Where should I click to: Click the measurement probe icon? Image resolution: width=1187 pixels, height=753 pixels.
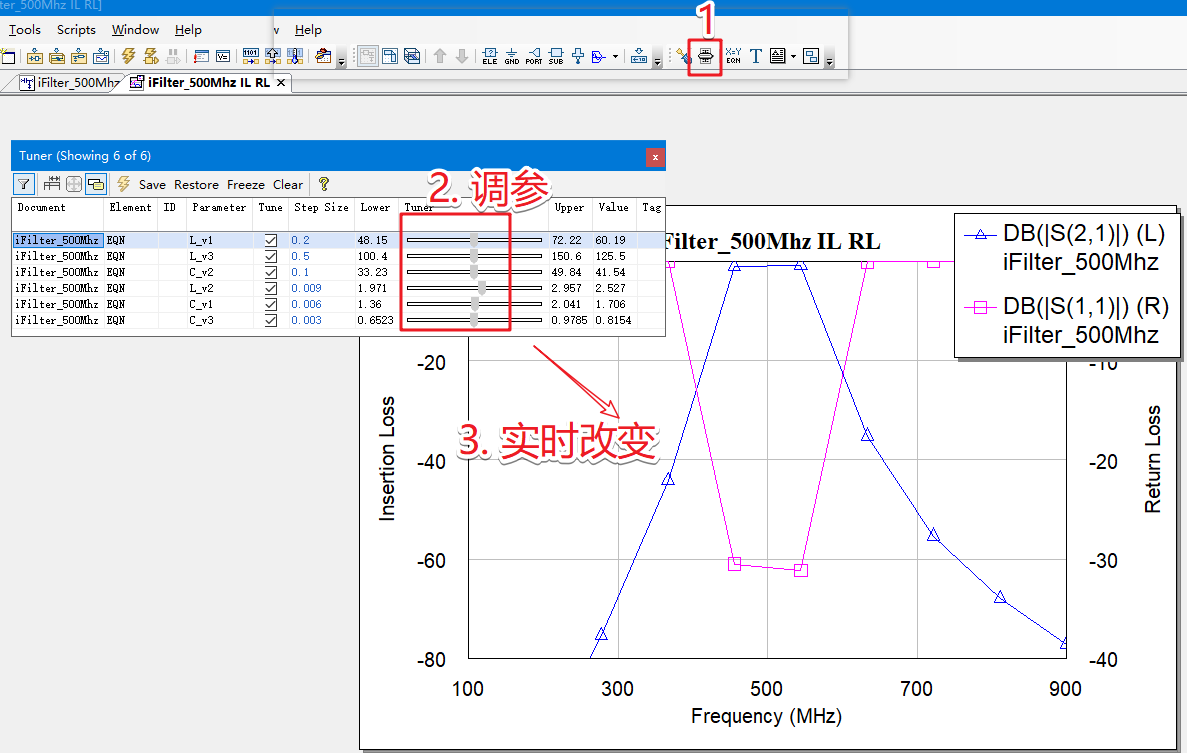click(x=578, y=56)
